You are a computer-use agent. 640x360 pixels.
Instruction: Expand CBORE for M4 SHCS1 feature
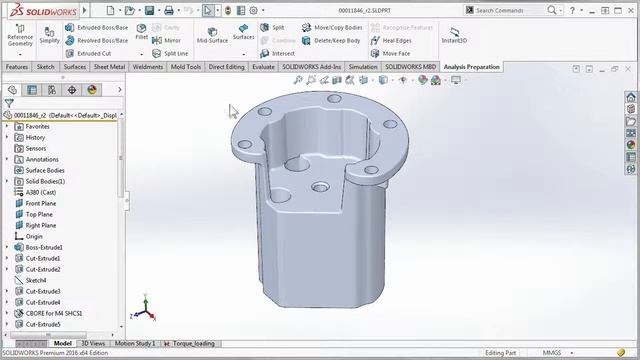click(7, 313)
